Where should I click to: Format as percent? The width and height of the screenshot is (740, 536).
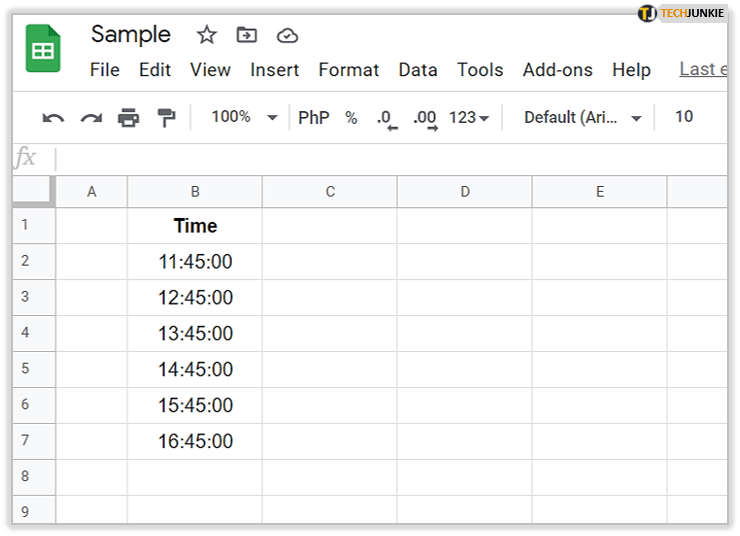point(351,118)
